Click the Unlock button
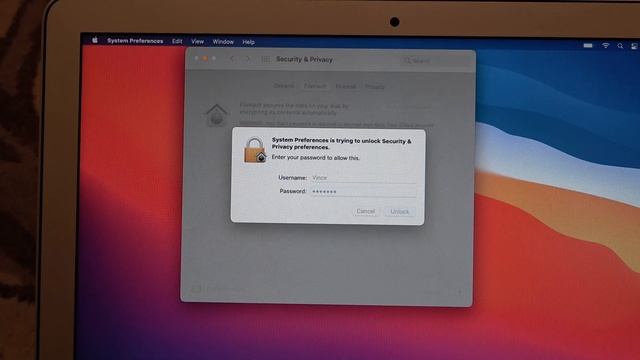Screen dimensions: 640x360 (x=400, y=211)
